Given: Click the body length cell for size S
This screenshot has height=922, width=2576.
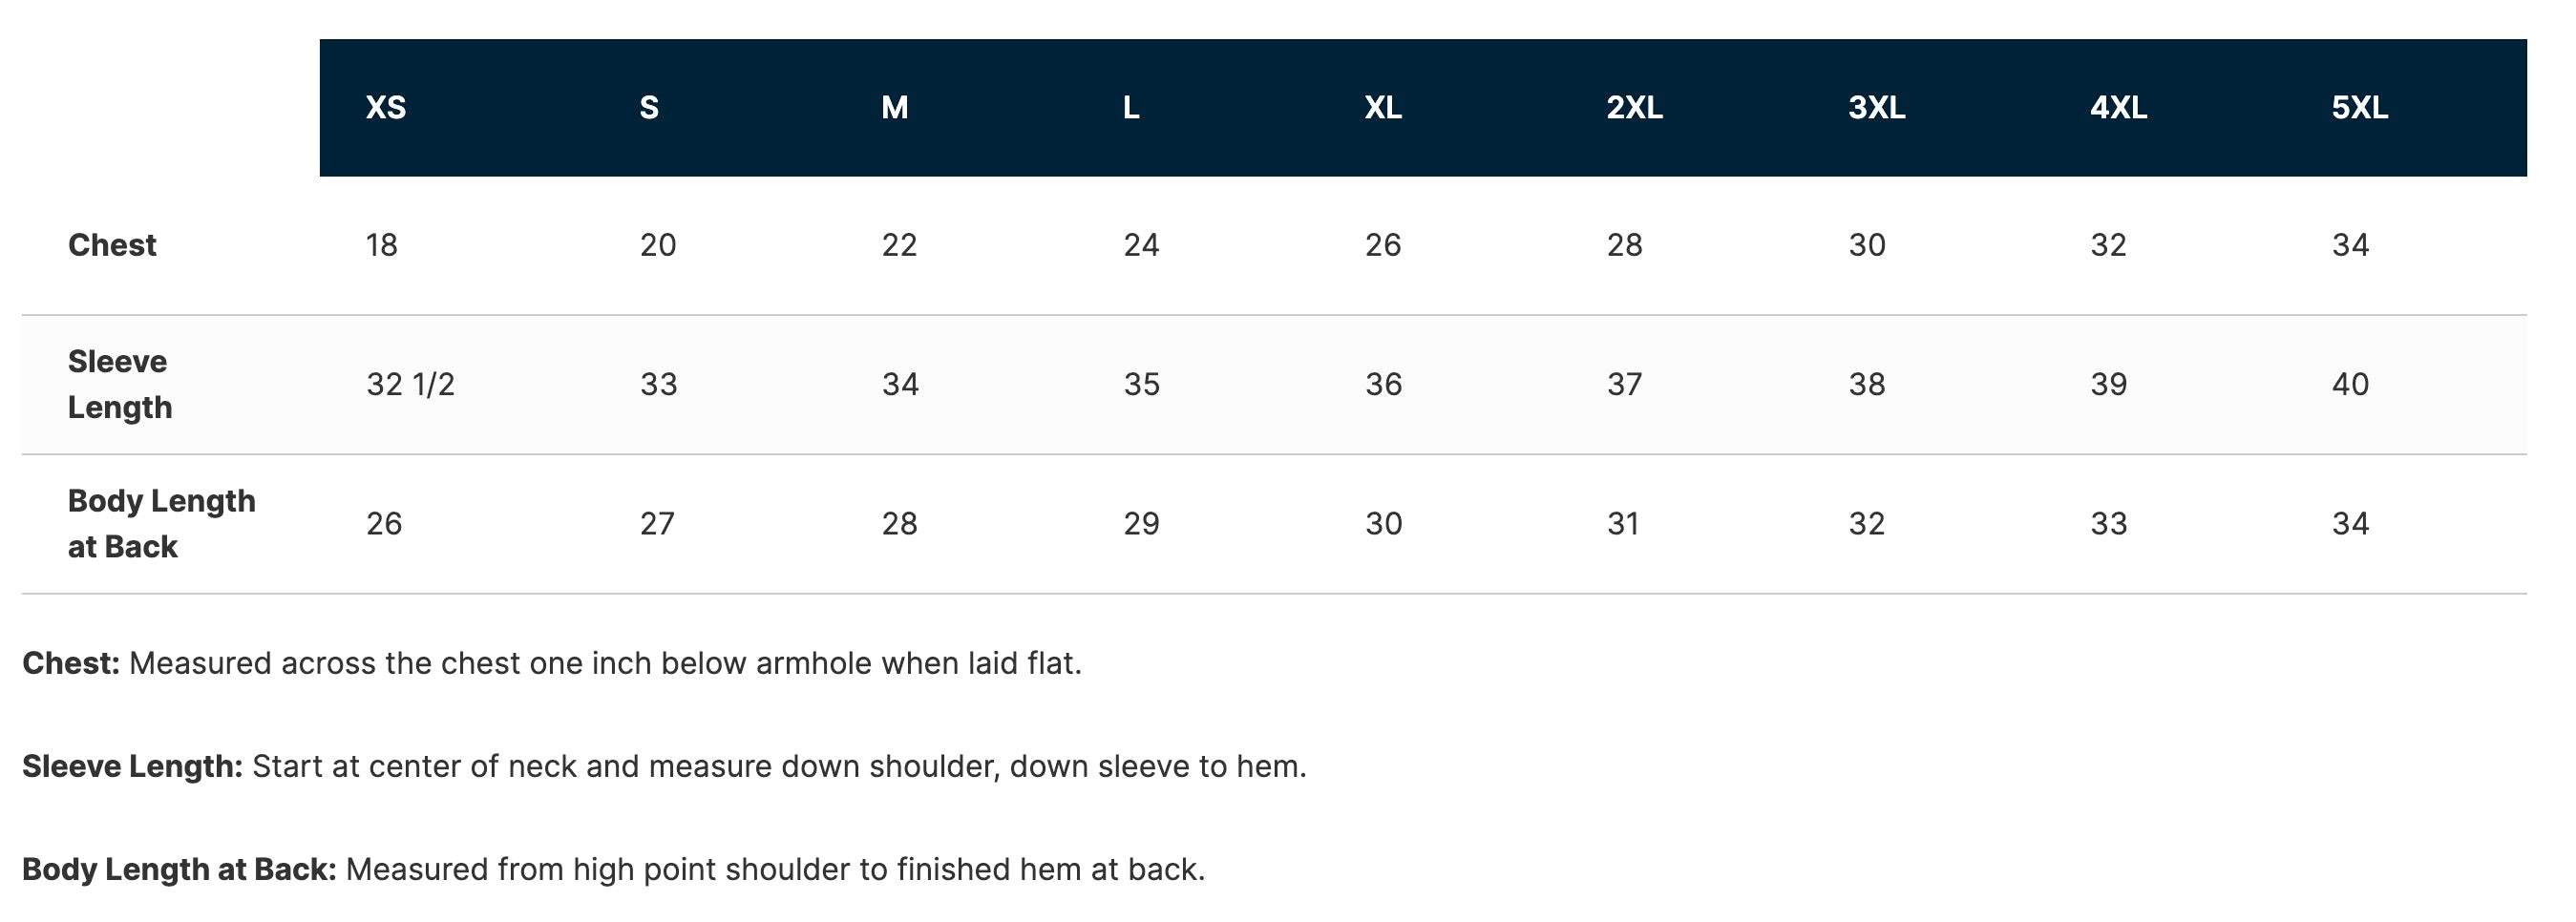Looking at the screenshot, I should pyautogui.click(x=657, y=523).
